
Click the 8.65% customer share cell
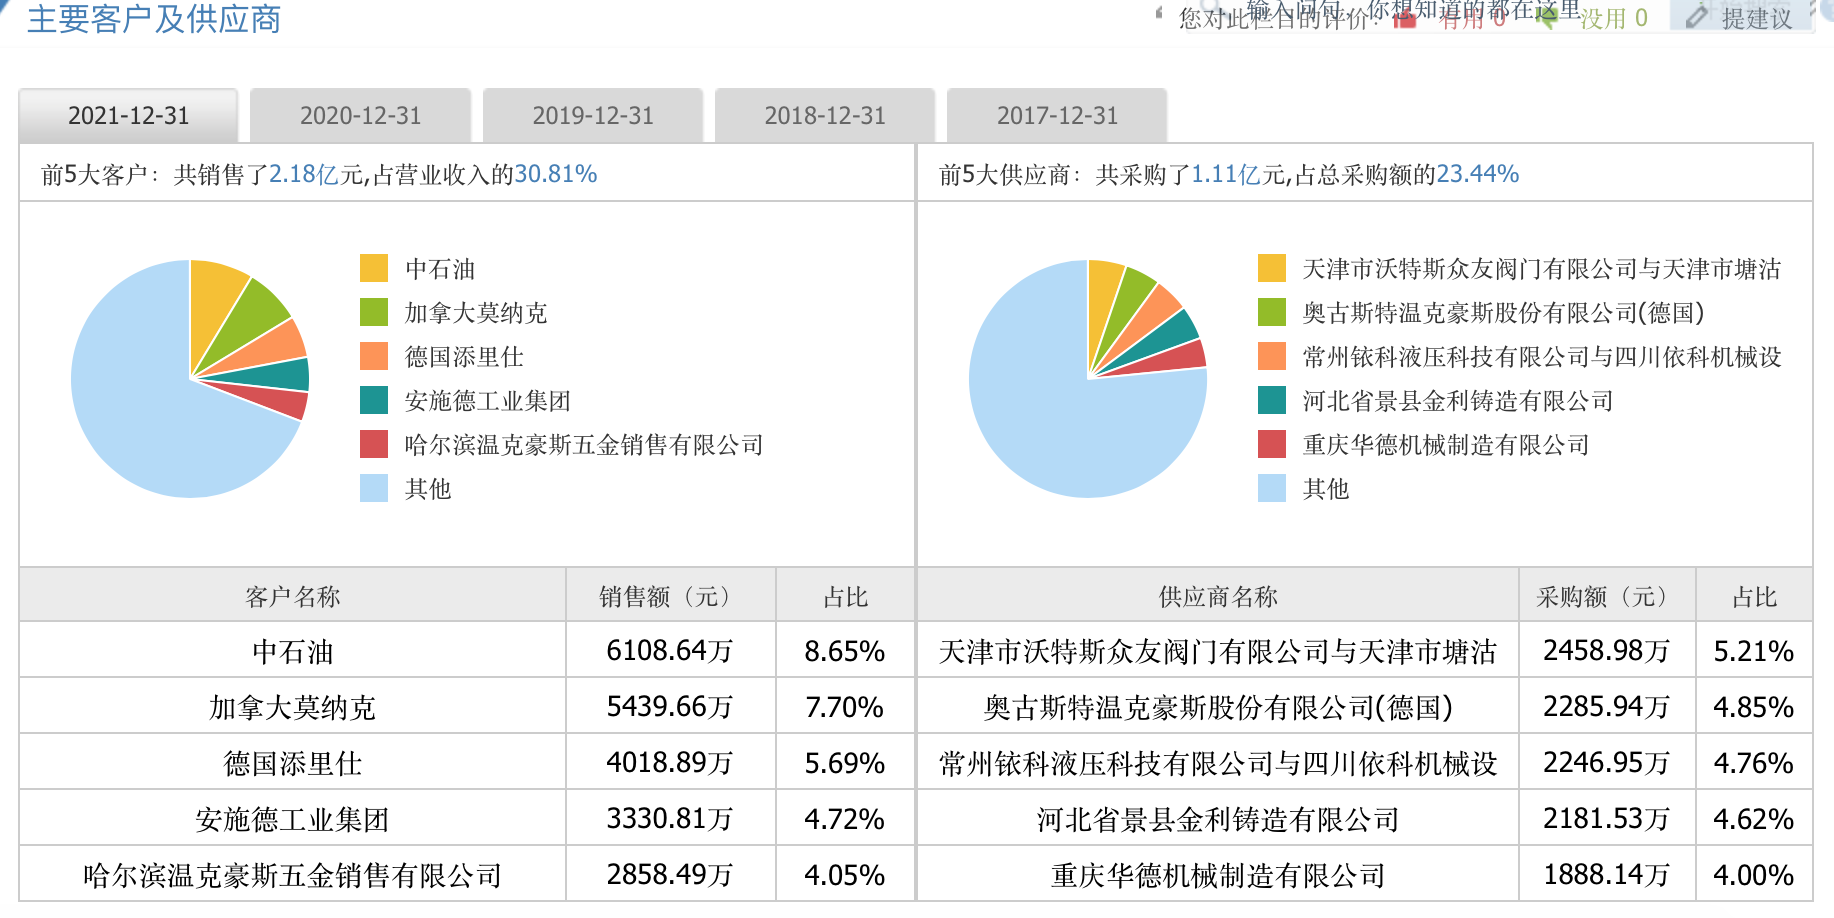coord(845,651)
